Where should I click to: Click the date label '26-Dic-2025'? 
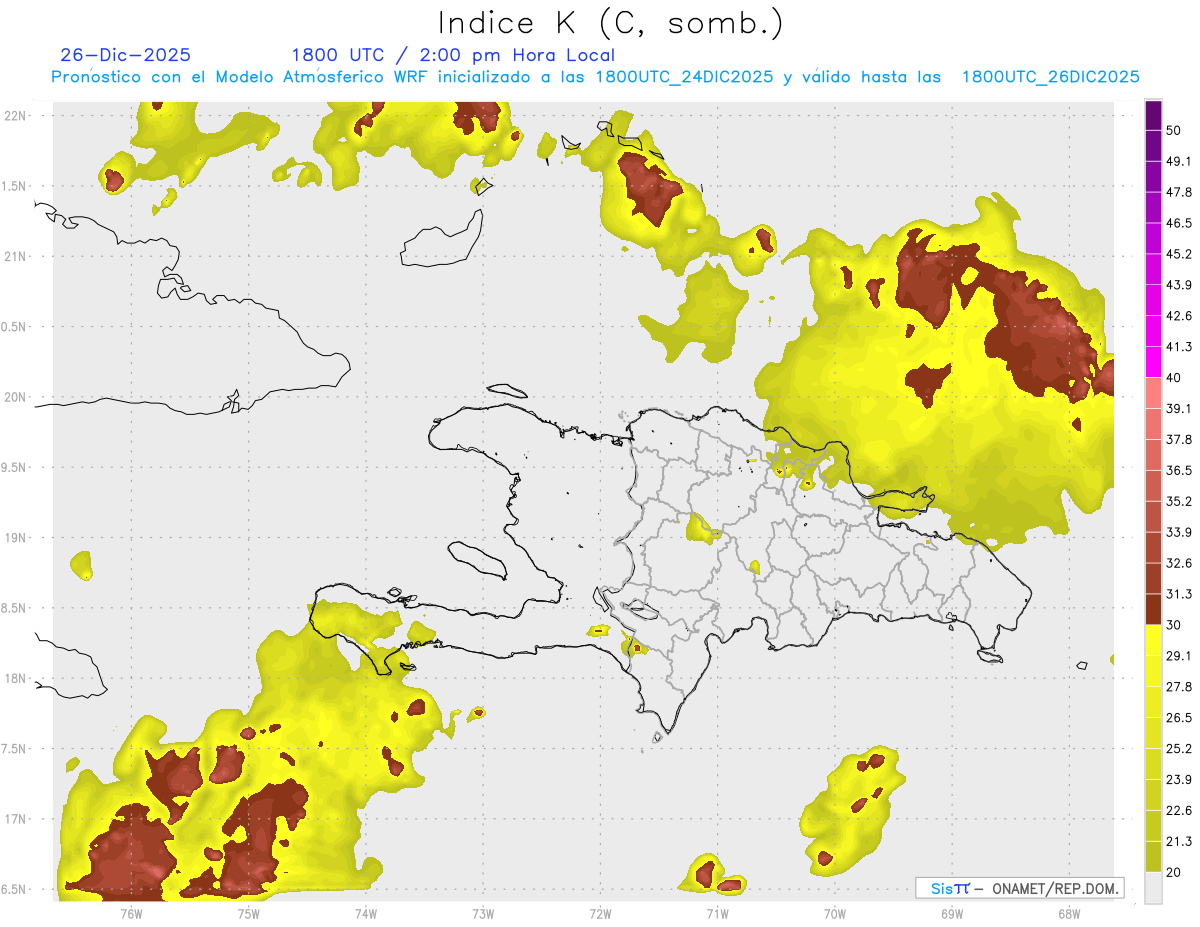point(125,55)
